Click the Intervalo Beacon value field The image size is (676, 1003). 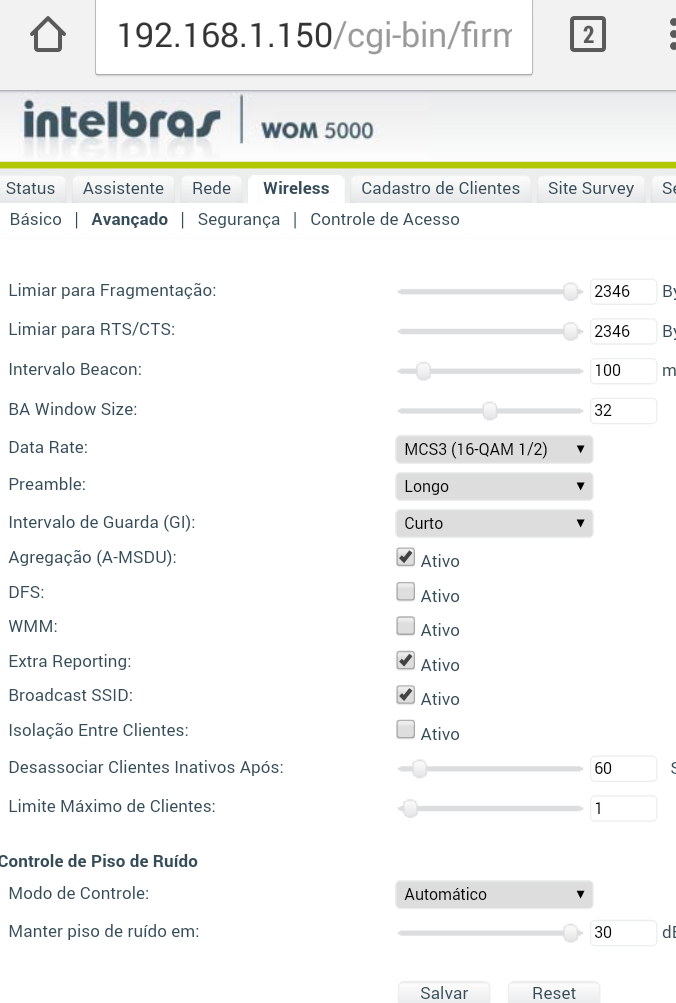click(x=622, y=371)
